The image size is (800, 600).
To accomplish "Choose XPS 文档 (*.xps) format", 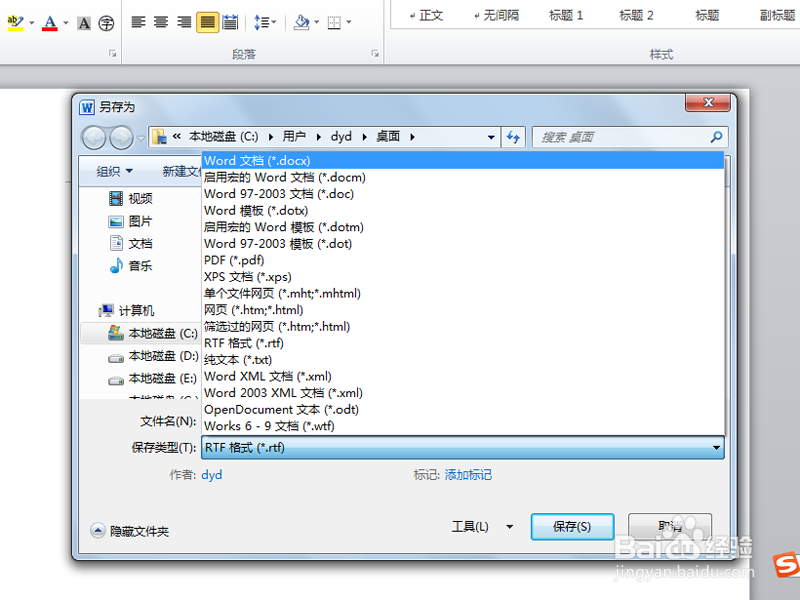I will 463,277.
